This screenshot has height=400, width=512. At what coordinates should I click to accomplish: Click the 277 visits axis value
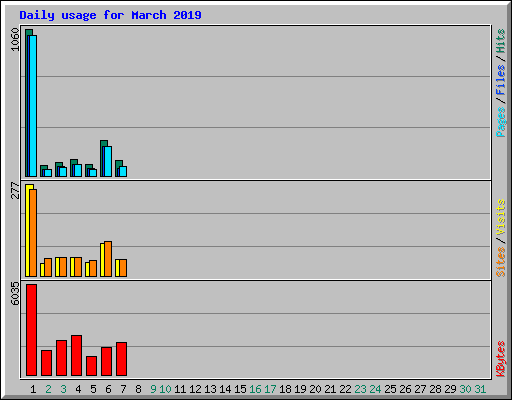[15, 190]
